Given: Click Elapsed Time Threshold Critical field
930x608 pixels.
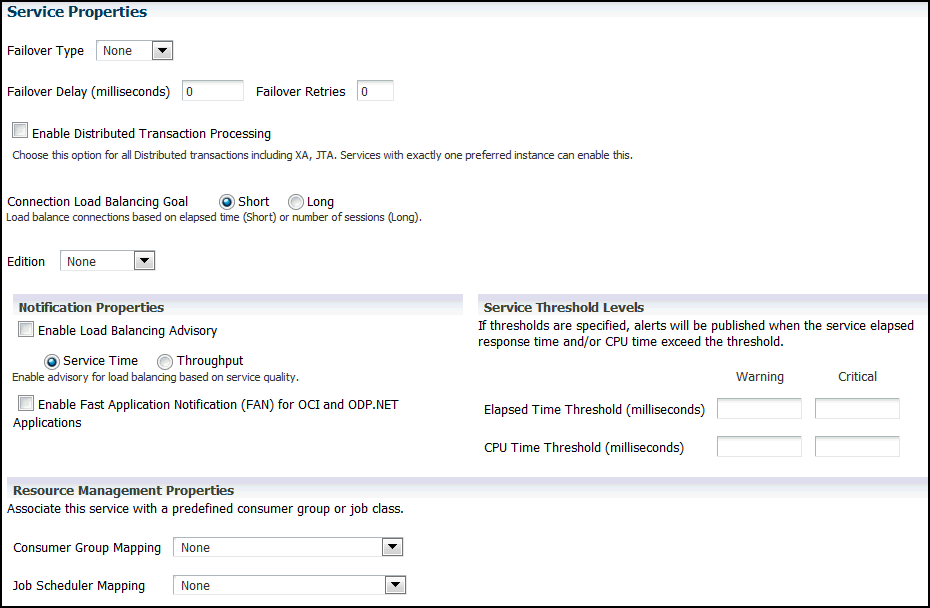Looking at the screenshot, I should click(857, 409).
